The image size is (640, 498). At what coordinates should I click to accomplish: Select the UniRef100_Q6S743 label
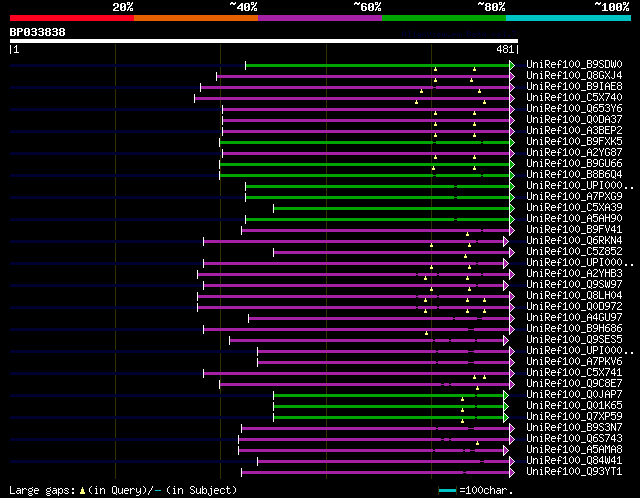[574, 439]
